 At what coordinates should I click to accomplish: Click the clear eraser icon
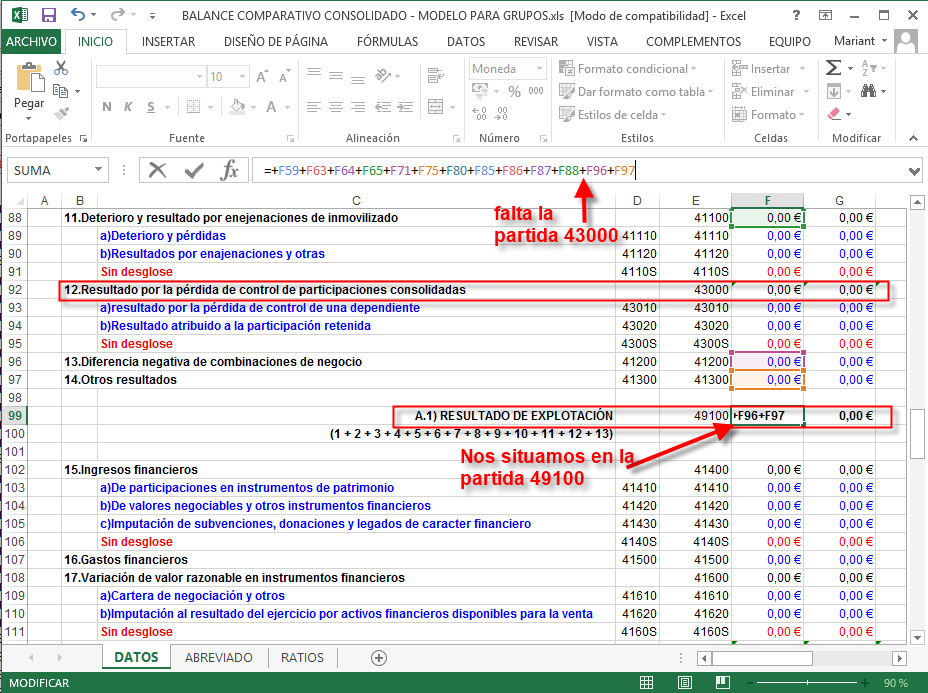[834, 113]
